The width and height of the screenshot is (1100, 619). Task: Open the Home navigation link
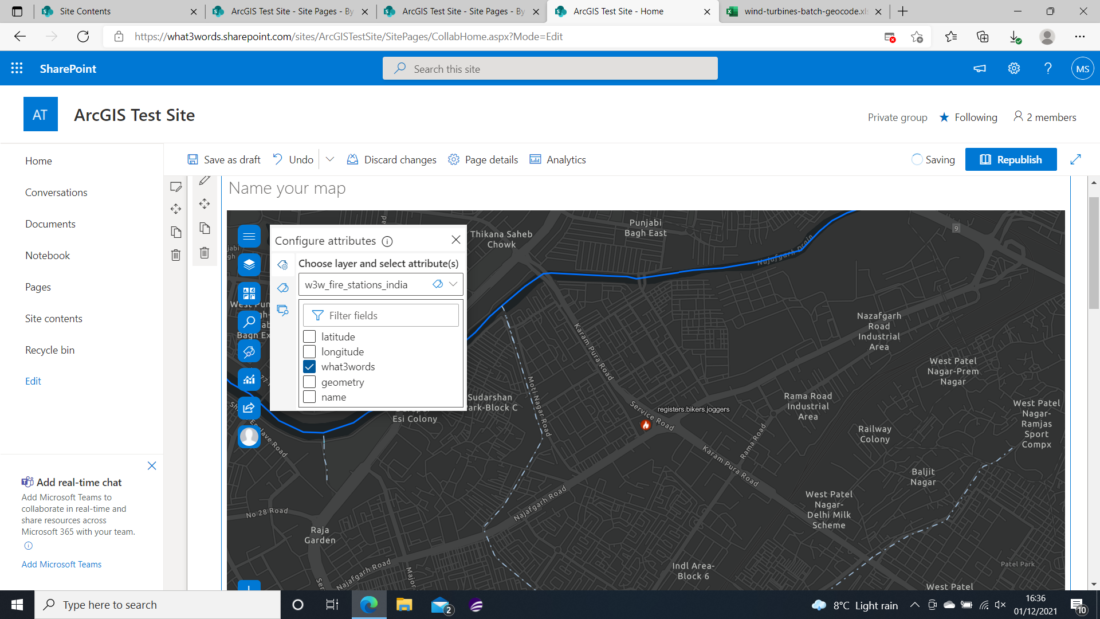pyautogui.click(x=39, y=161)
